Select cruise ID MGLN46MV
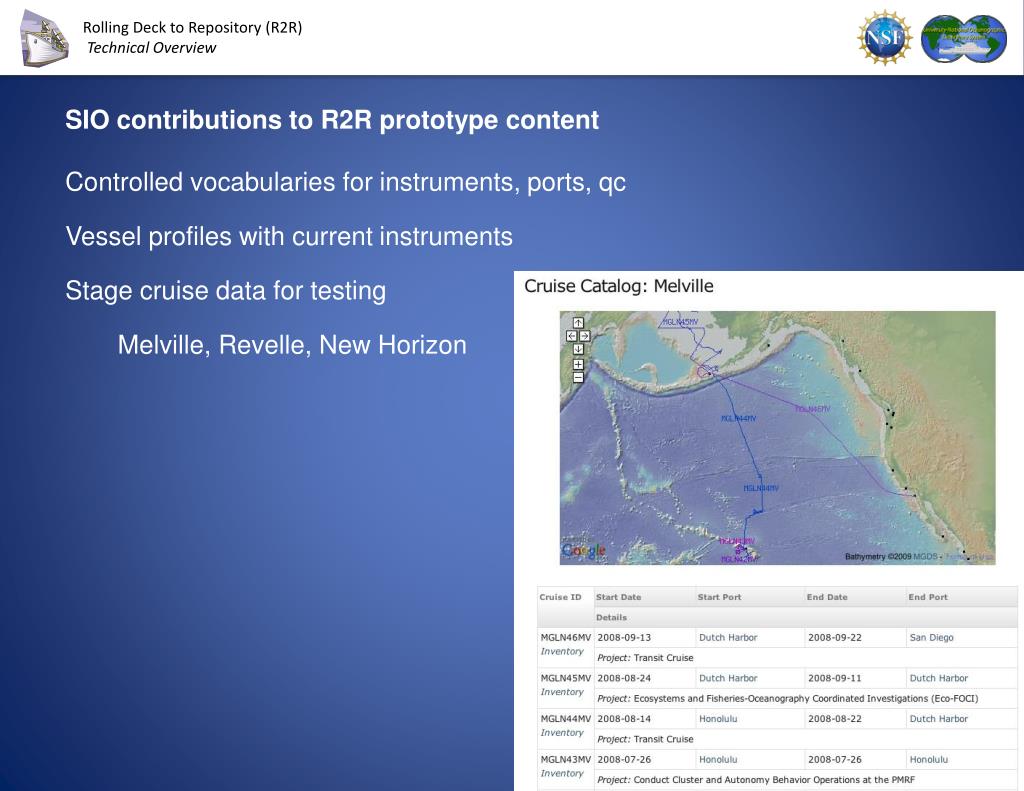This screenshot has width=1024, height=791. 566,638
